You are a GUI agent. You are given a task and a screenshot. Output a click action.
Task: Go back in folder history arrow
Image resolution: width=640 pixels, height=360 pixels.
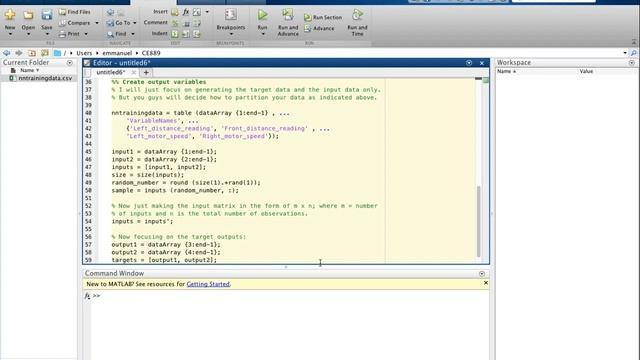7,53
